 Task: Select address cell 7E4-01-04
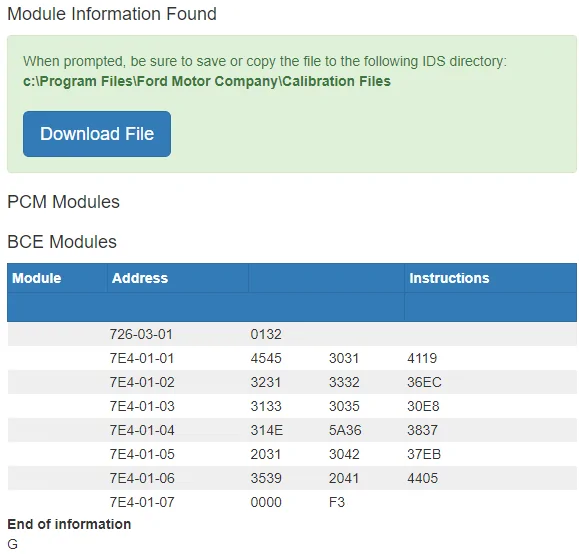click(x=142, y=430)
